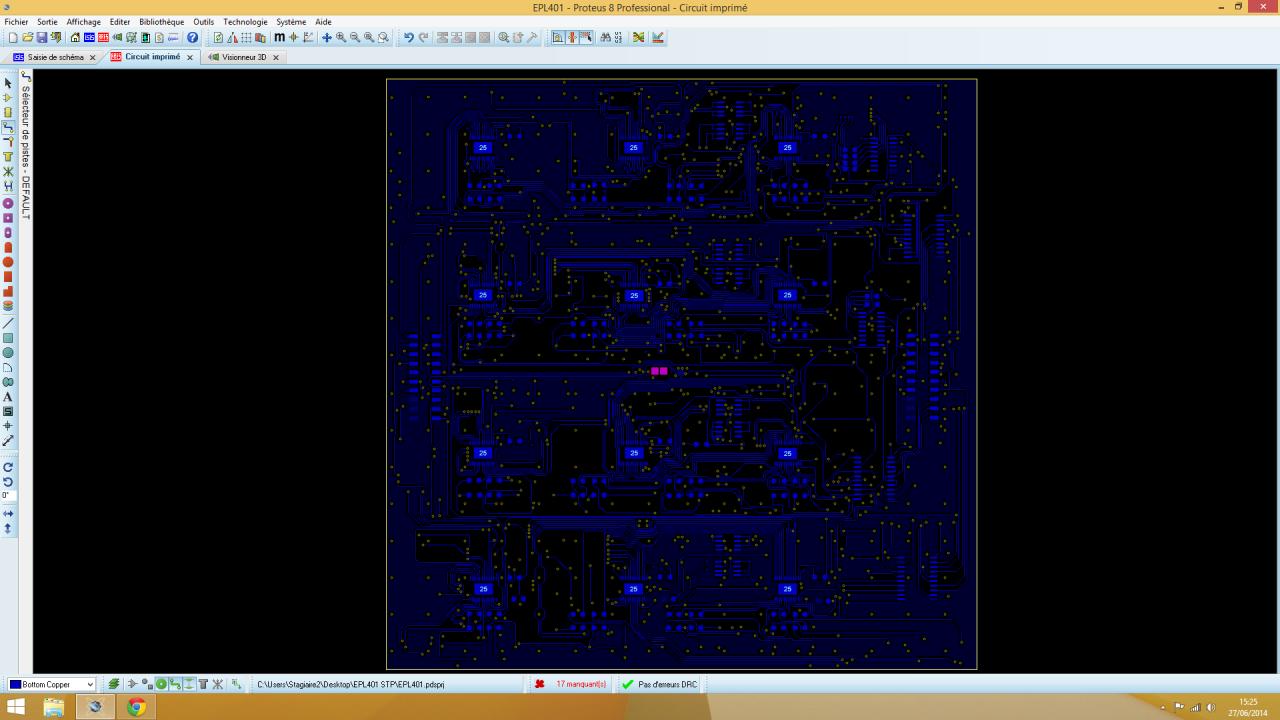The image size is (1280, 720).
Task: Open the Outils menu
Action: [x=204, y=22]
